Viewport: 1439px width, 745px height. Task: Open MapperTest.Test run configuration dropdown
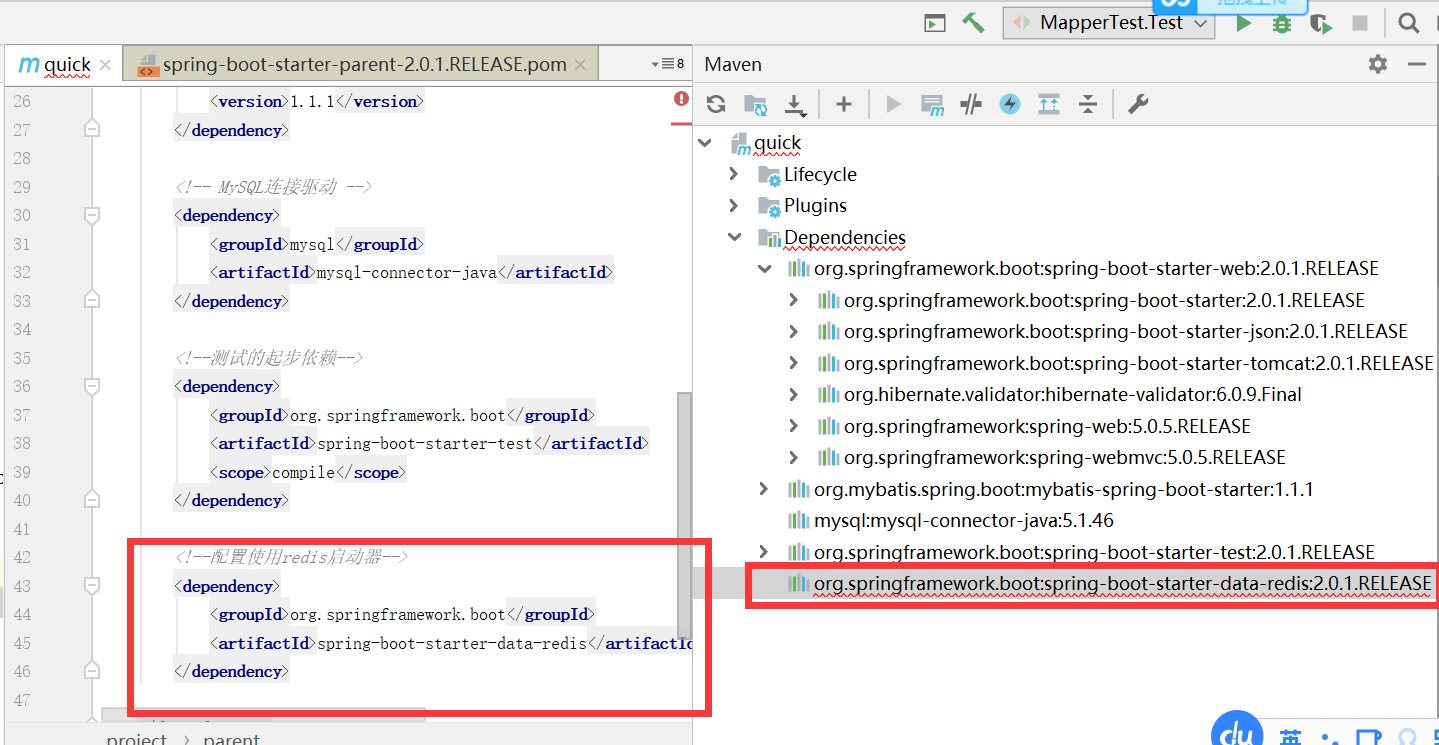coord(1109,23)
